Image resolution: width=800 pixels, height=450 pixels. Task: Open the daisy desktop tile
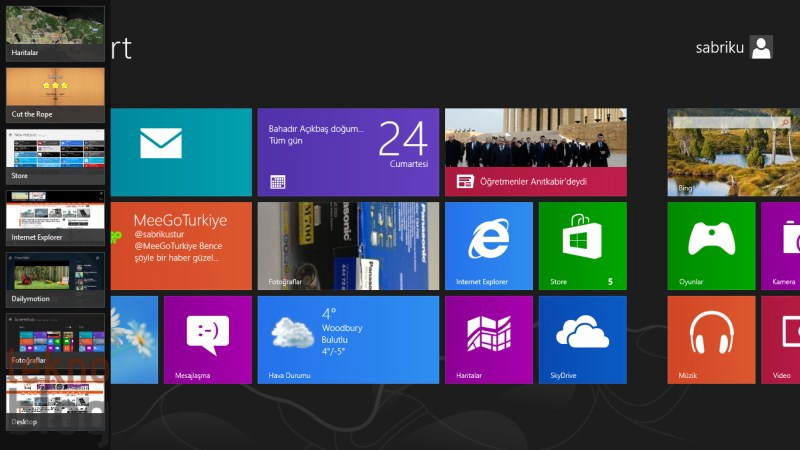134,340
